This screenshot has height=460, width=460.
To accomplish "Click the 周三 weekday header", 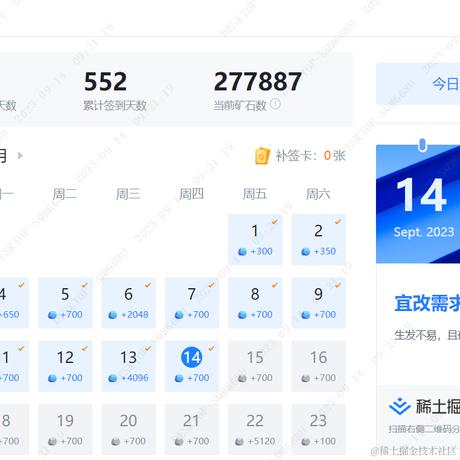I will click(128, 194).
